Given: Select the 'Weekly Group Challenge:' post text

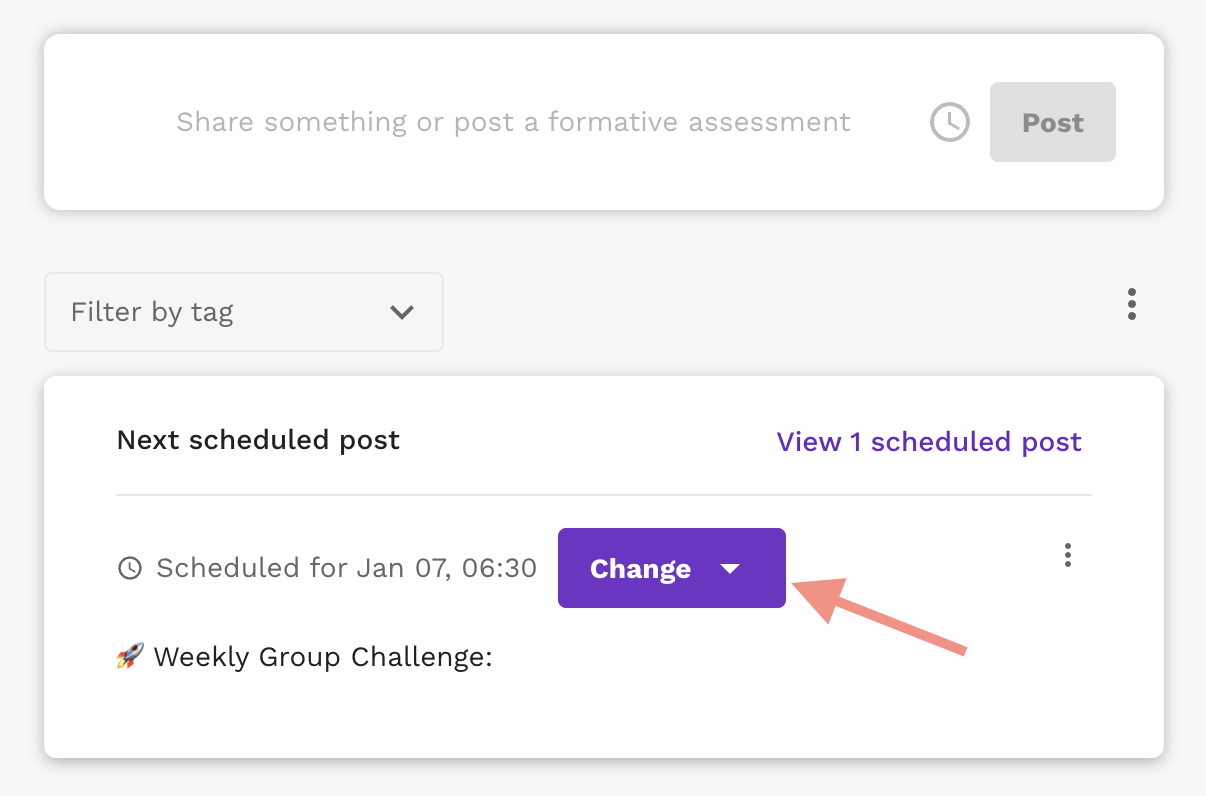Looking at the screenshot, I should [323, 657].
